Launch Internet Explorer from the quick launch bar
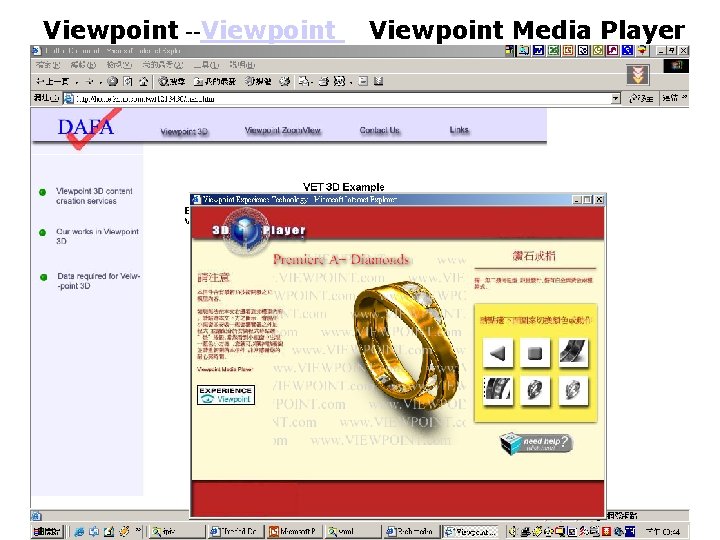 (79, 531)
